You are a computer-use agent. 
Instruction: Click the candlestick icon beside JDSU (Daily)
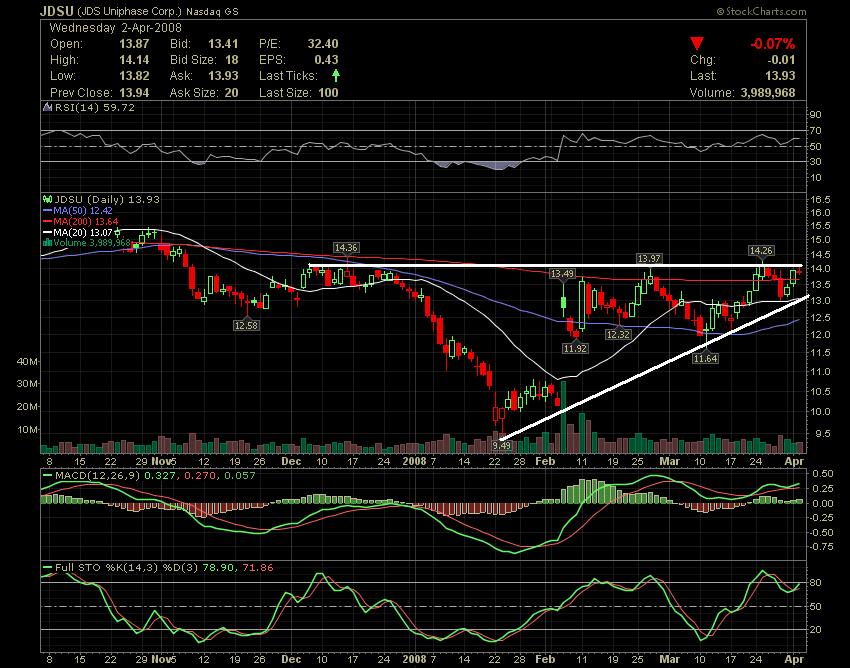click(x=47, y=199)
